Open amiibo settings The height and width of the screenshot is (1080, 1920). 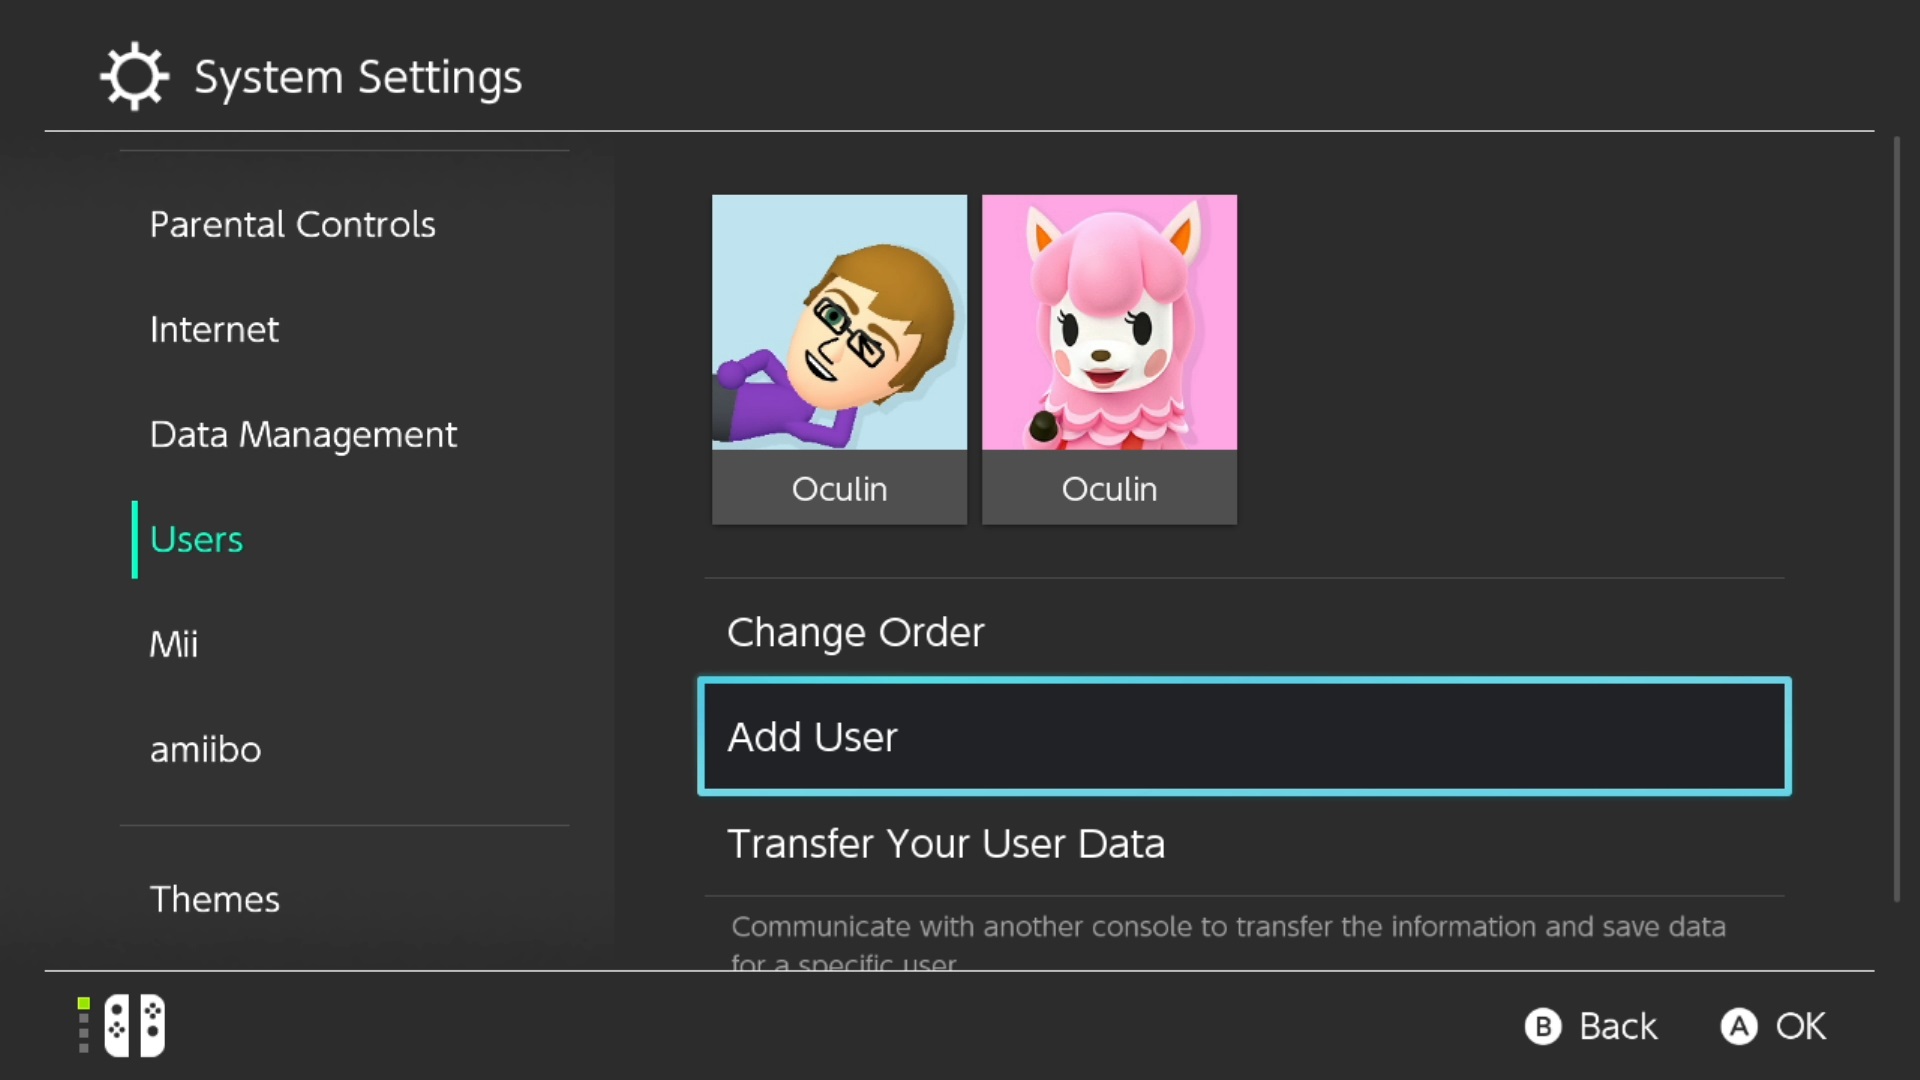205,749
